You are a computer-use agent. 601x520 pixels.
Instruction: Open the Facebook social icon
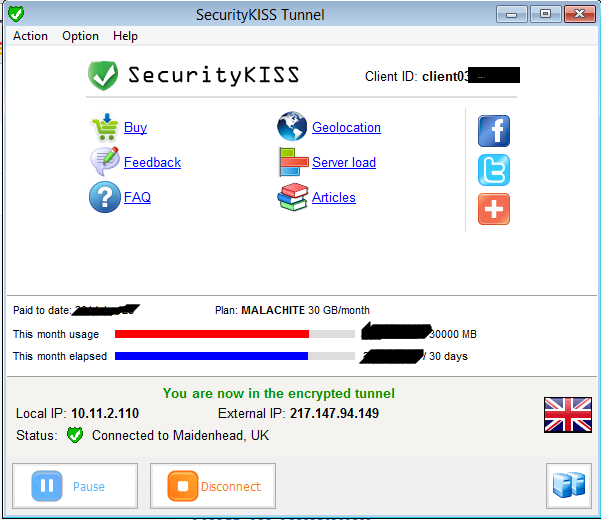coord(494,131)
